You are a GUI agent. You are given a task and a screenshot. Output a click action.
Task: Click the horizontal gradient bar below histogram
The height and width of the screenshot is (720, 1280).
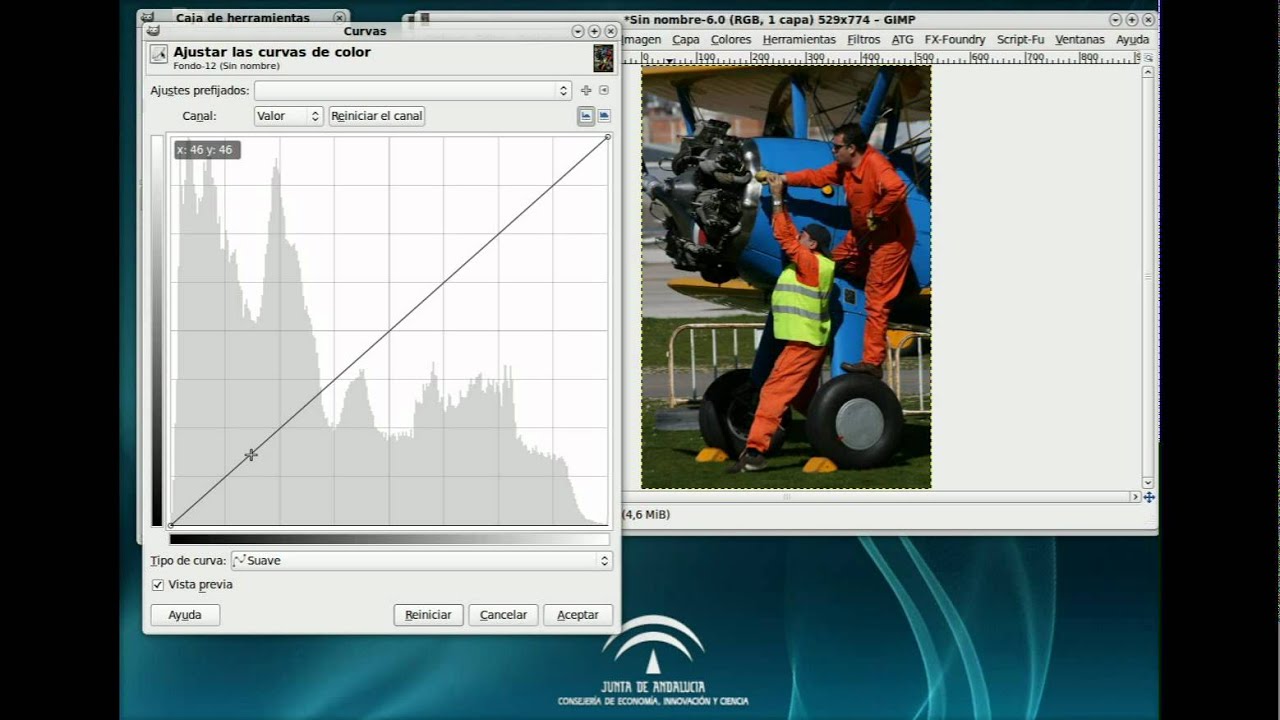(x=389, y=539)
